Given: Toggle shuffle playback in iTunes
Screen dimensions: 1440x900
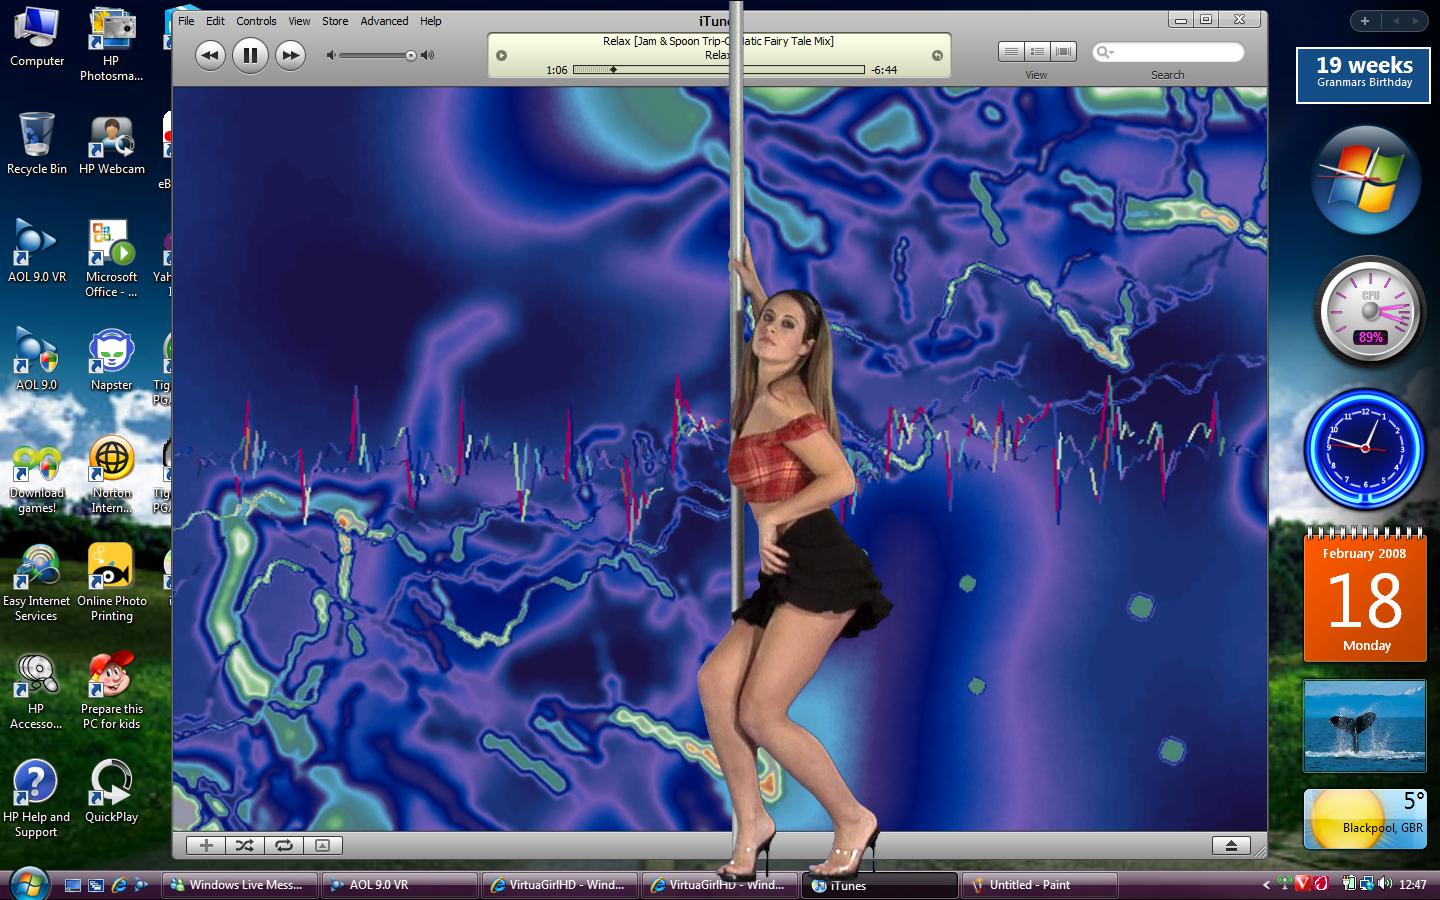Looking at the screenshot, I should tap(244, 845).
